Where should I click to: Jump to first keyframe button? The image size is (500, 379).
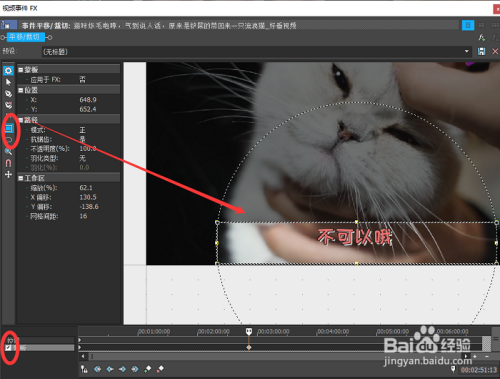[97, 369]
